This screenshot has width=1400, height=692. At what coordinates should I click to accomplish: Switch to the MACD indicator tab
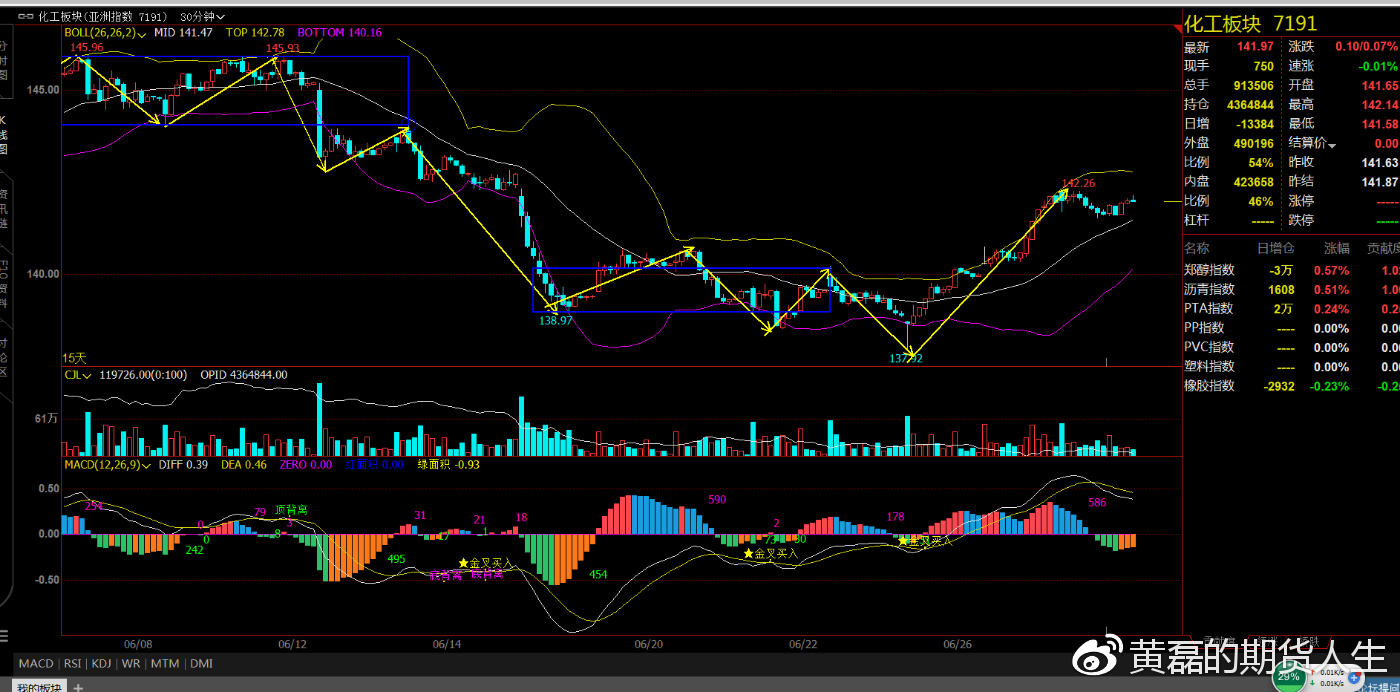pyautogui.click(x=36, y=664)
